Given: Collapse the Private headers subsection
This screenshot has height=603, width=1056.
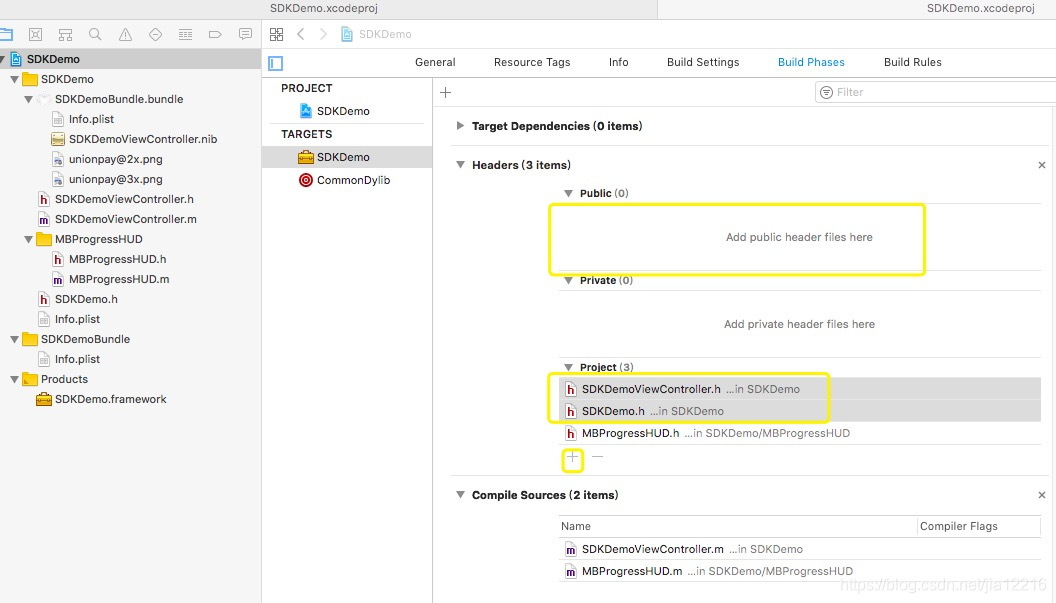Looking at the screenshot, I should (568, 280).
